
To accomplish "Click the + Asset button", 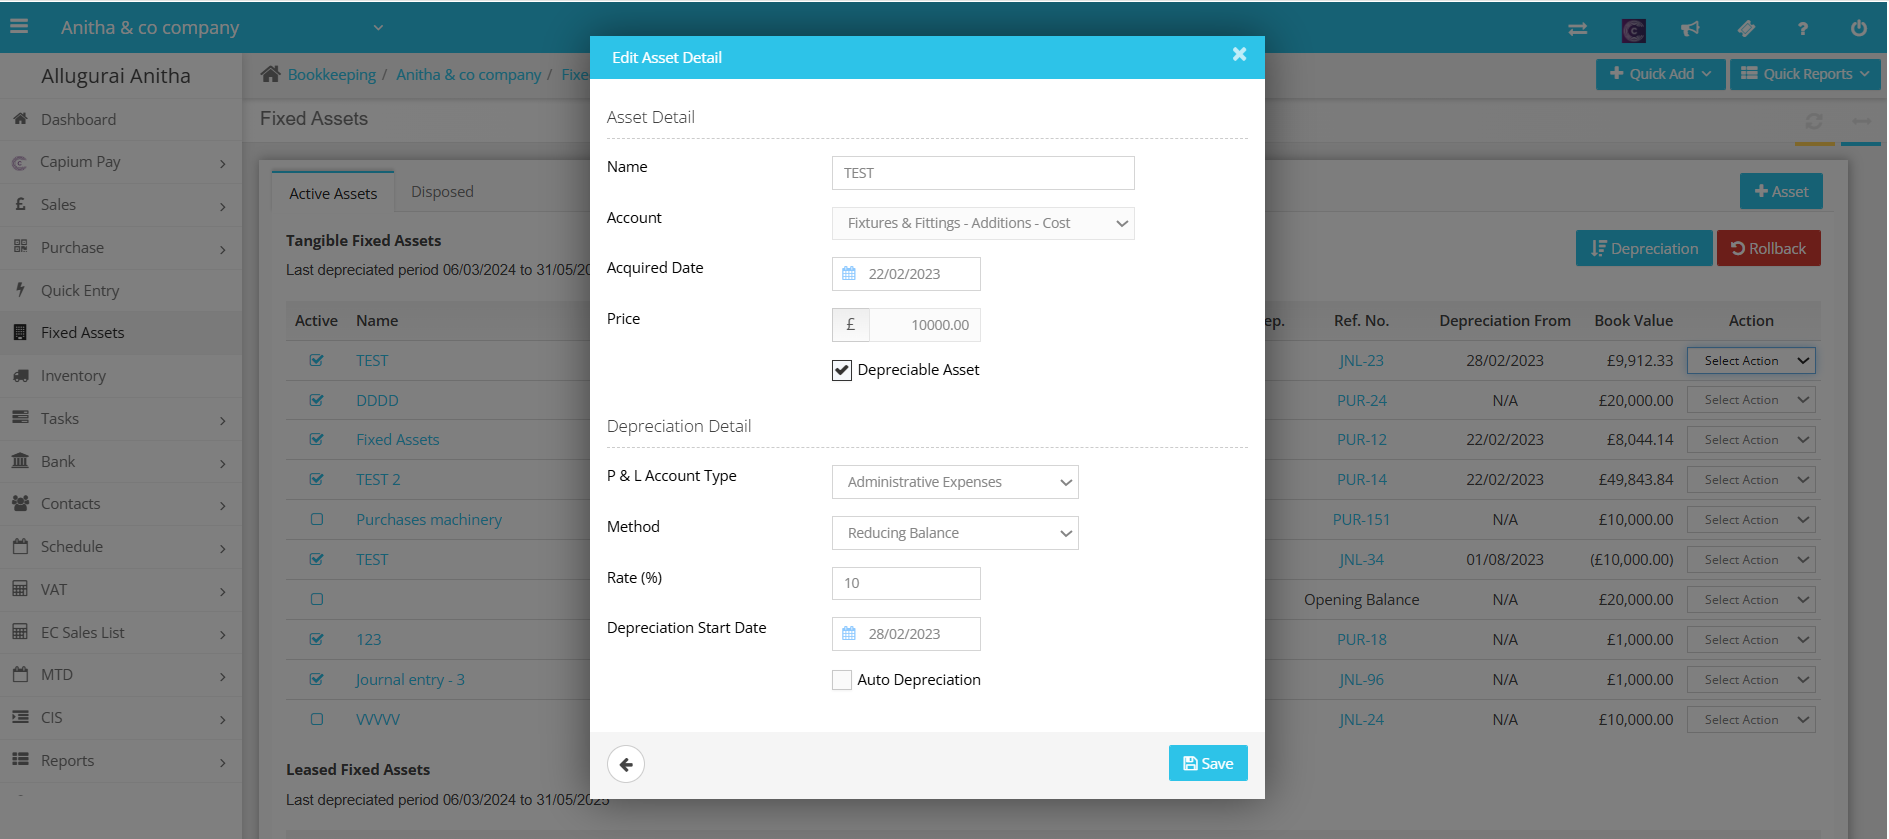I will (1781, 192).
